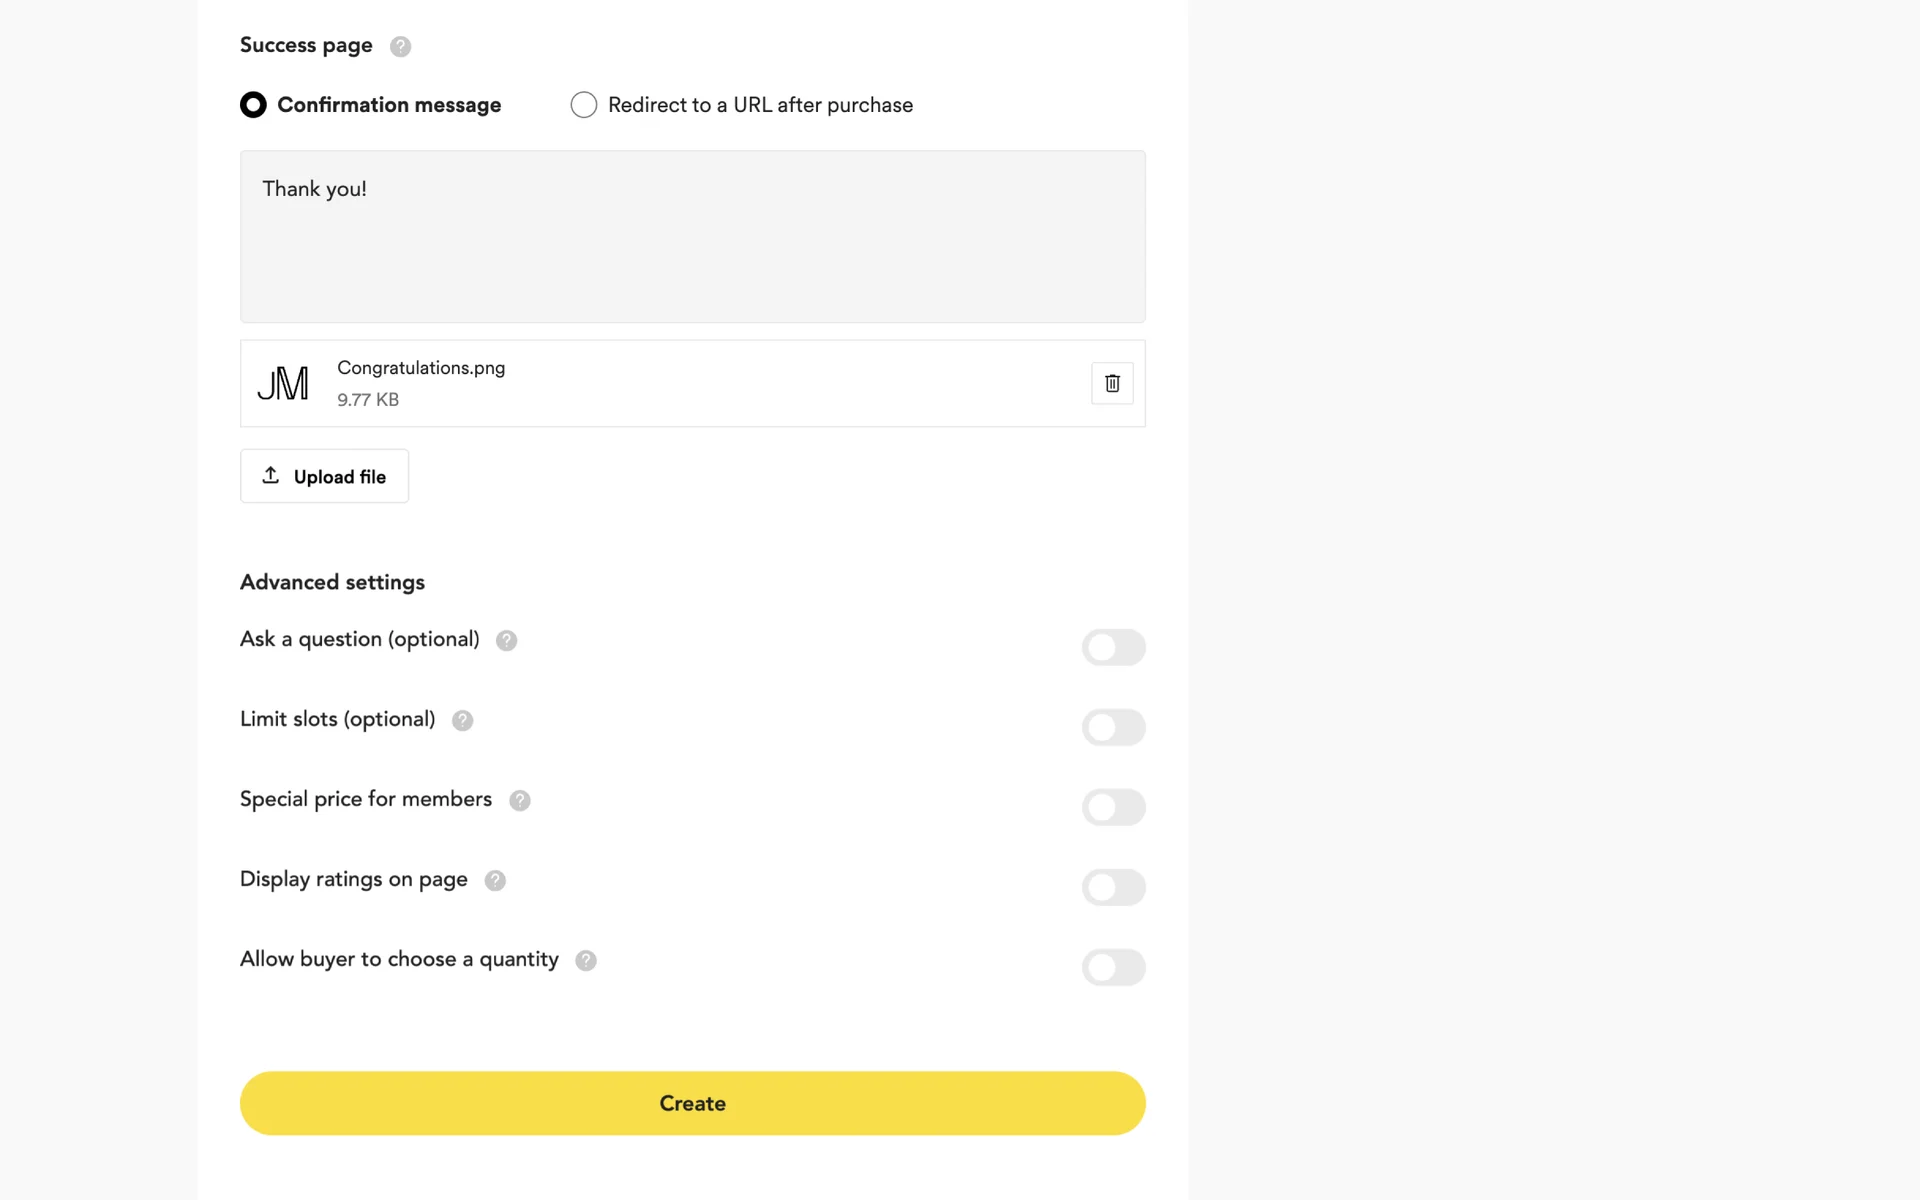
Task: Click help icon beside Limit slots
Action: (462, 721)
